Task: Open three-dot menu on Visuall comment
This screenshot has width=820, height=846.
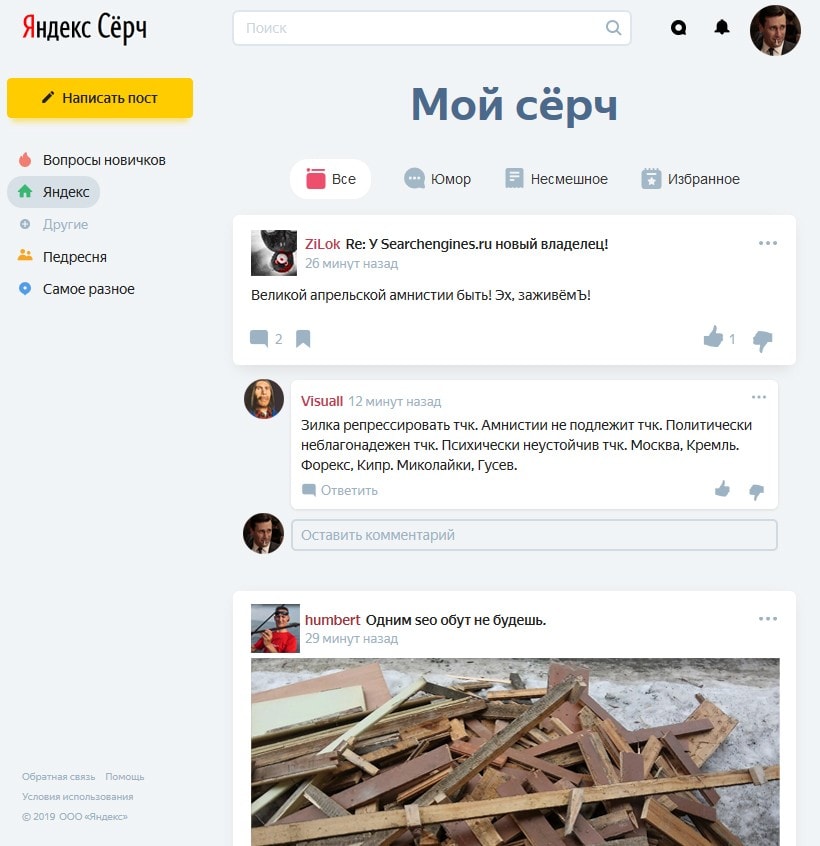Action: pos(758,397)
